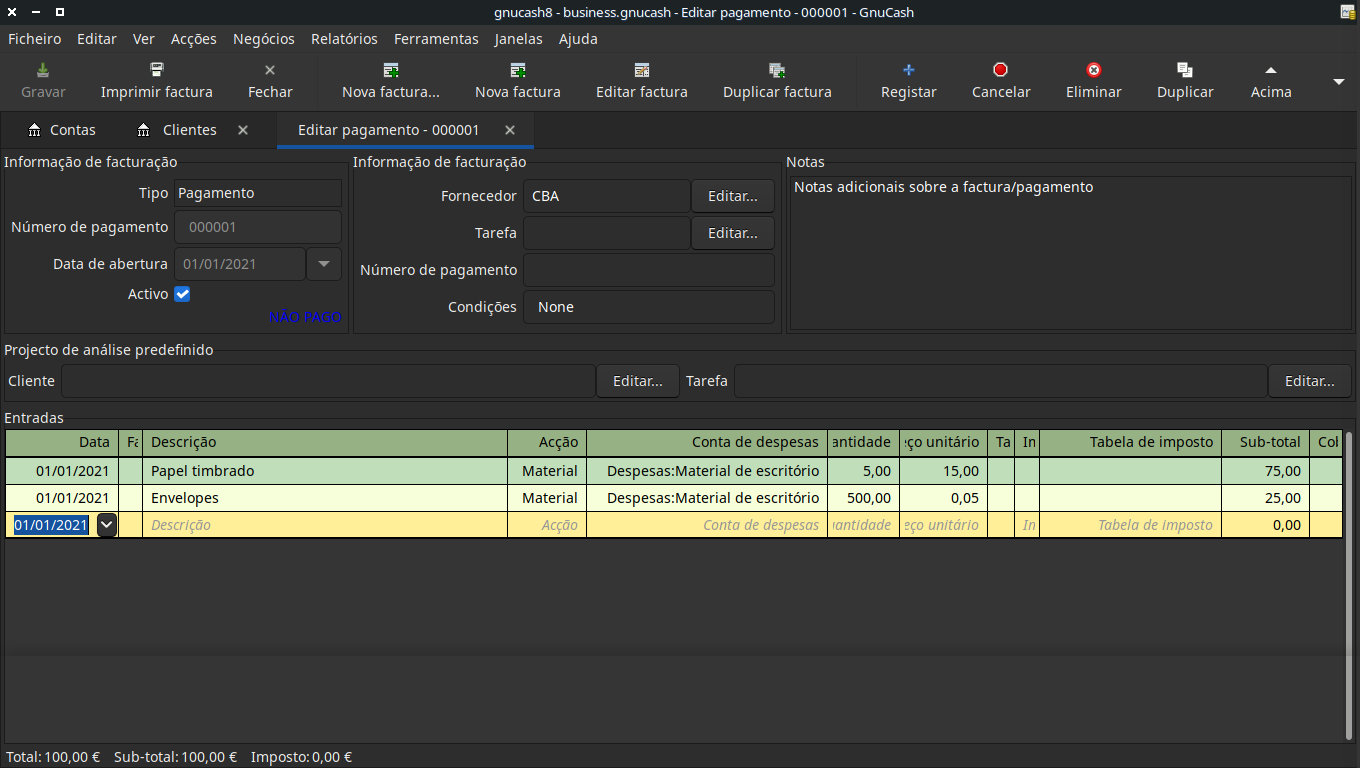Select the Envelopes entry description cell

[324, 498]
